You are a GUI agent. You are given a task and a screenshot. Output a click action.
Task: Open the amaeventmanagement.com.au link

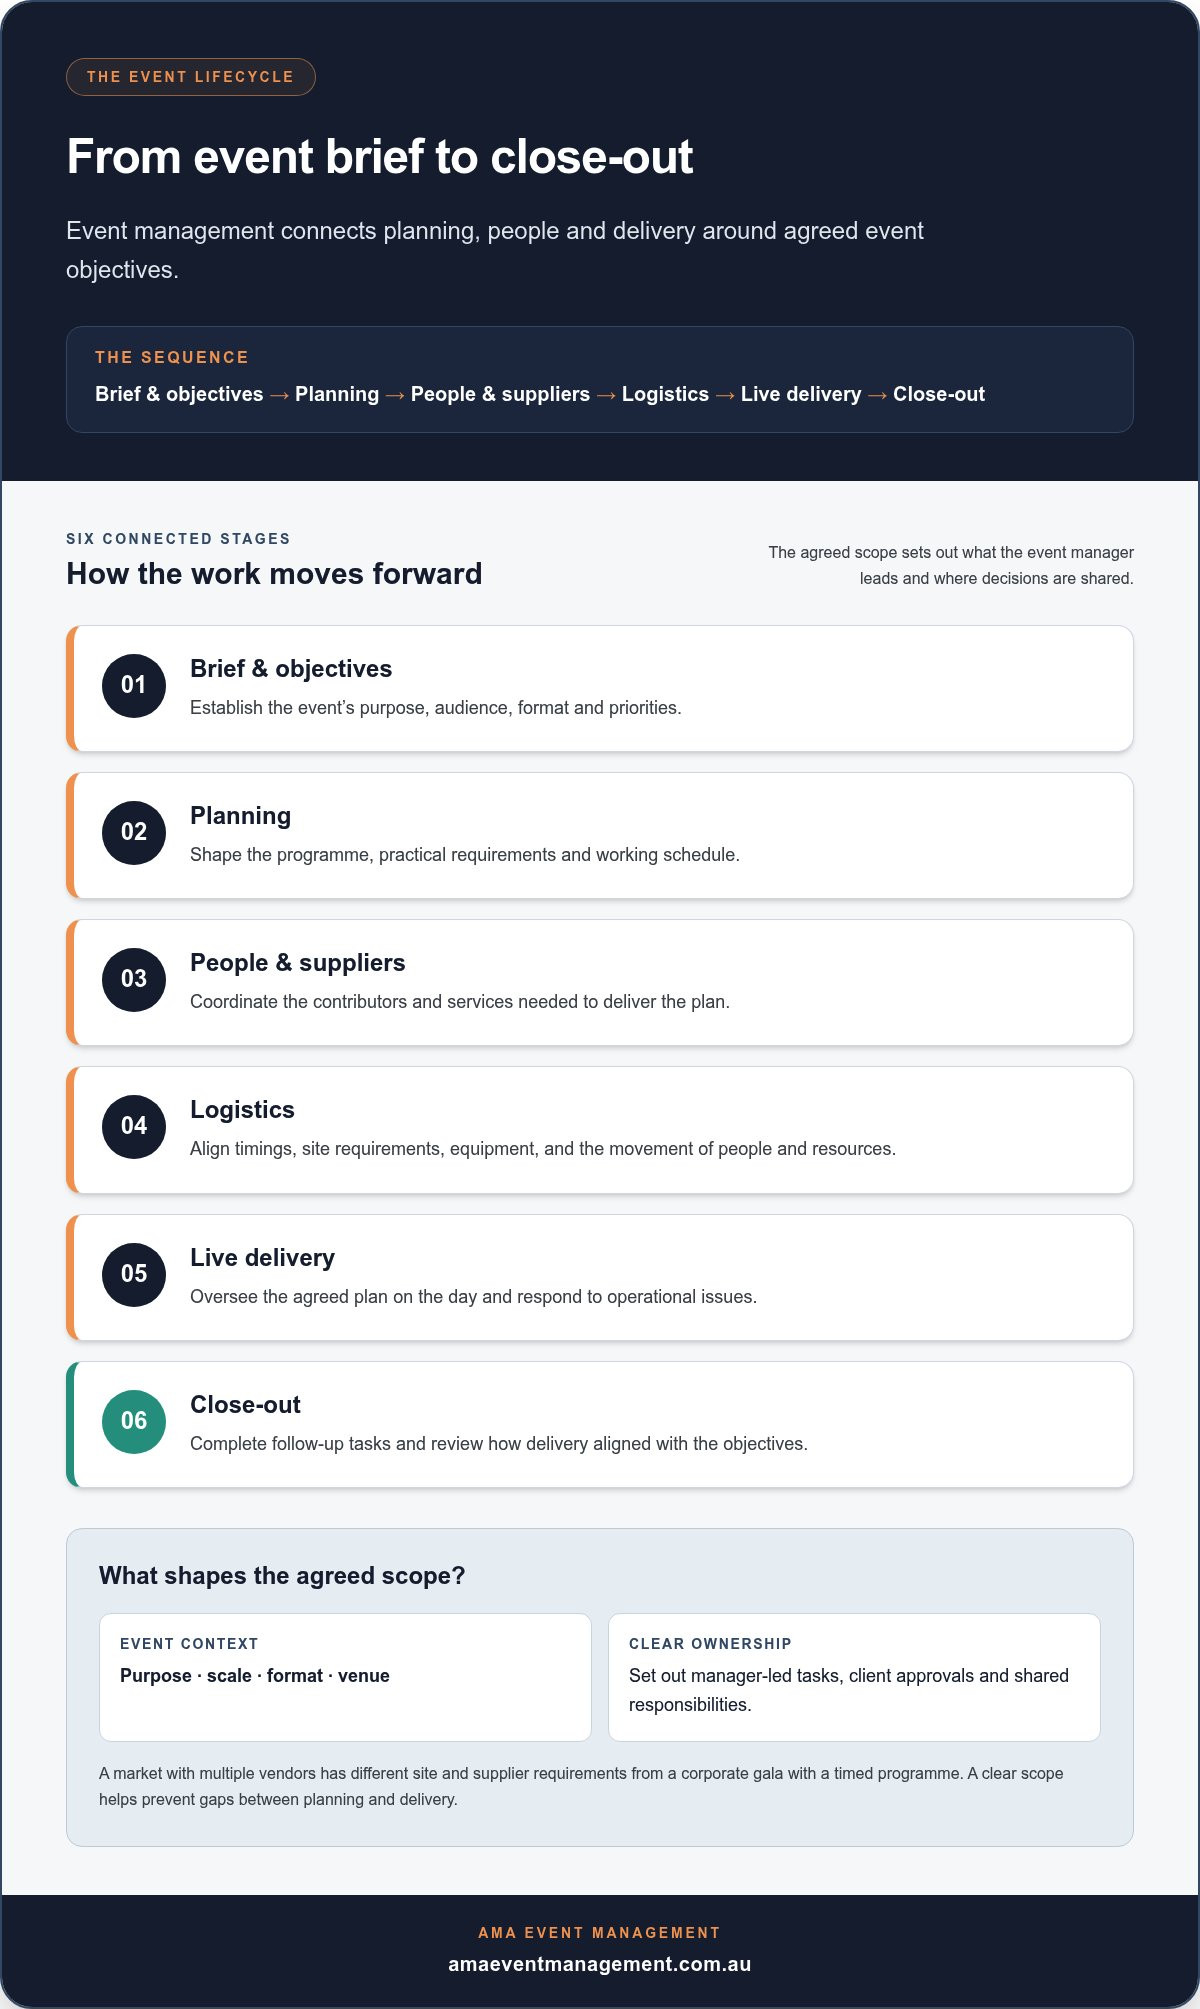click(x=600, y=1964)
